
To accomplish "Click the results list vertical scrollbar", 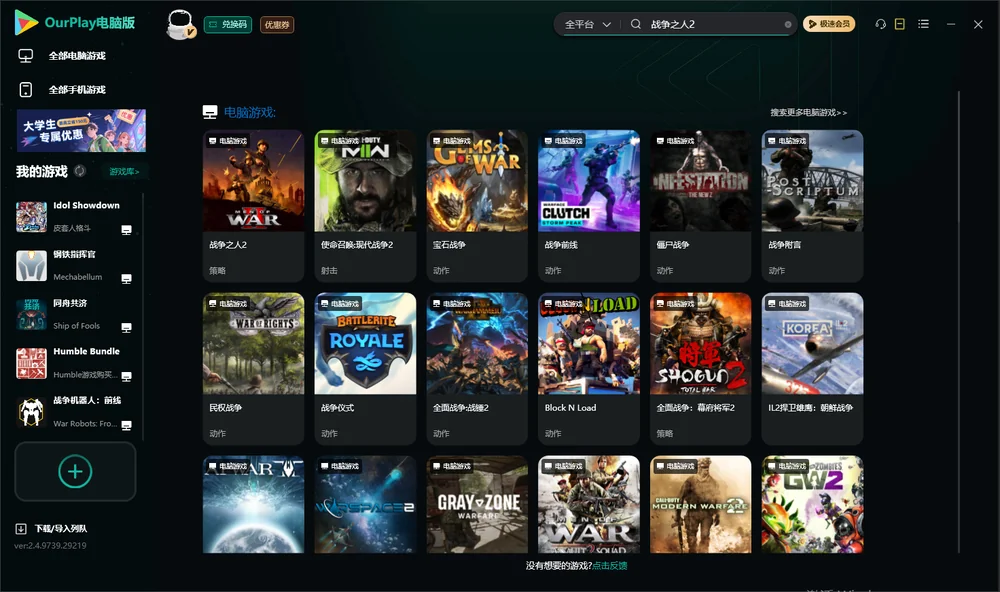I will pyautogui.click(x=958, y=322).
